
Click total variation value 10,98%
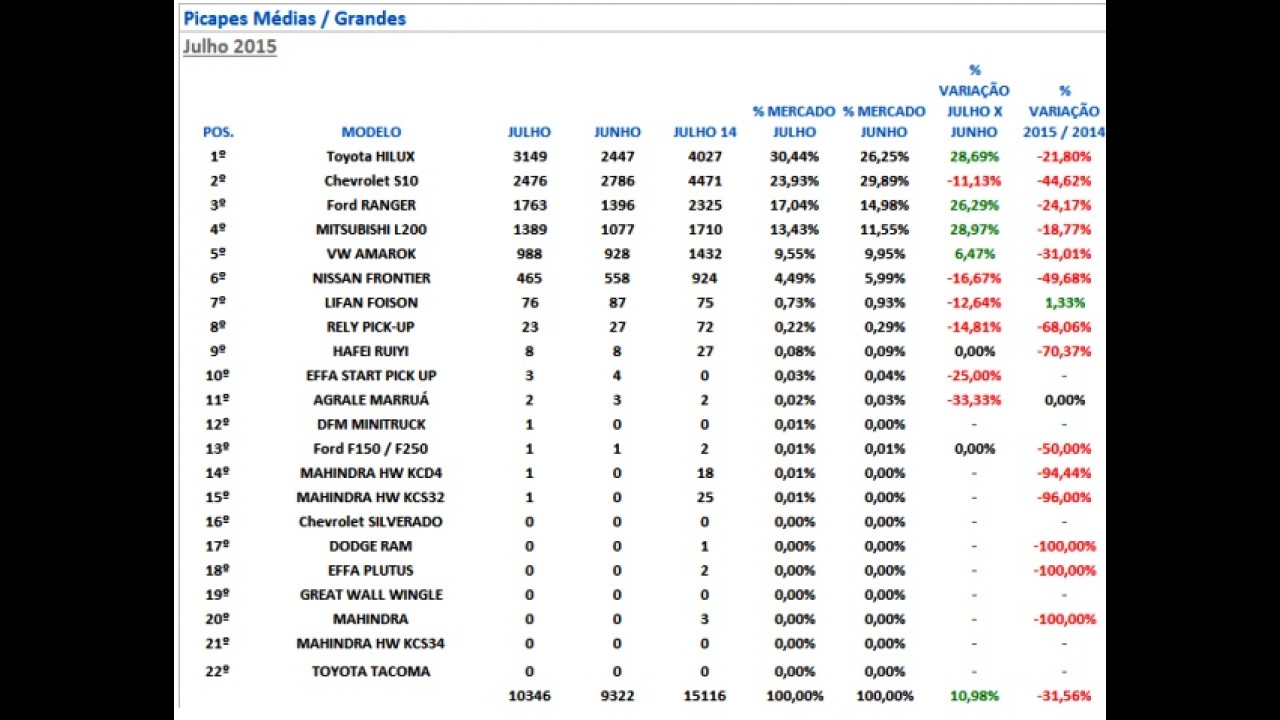pyautogui.click(x=974, y=696)
